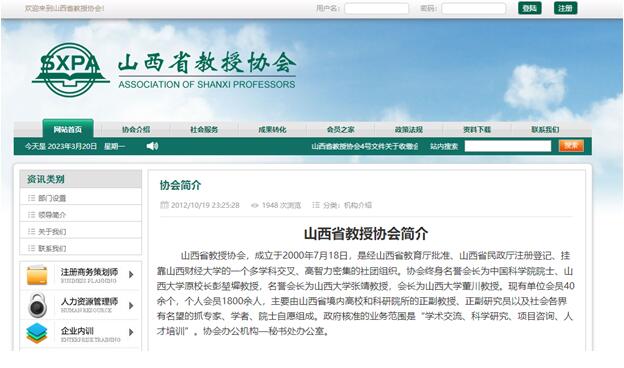The height and width of the screenshot is (368, 624).
Task: Open the 网站首页 navigation tab
Action: click(68, 129)
